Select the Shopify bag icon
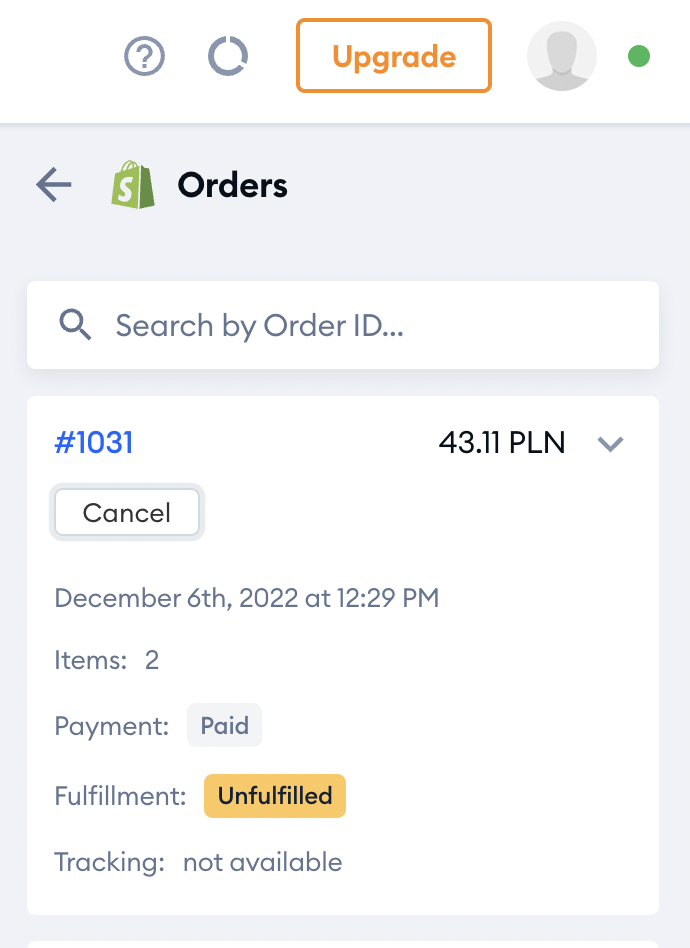This screenshot has height=948, width=690. point(133,185)
